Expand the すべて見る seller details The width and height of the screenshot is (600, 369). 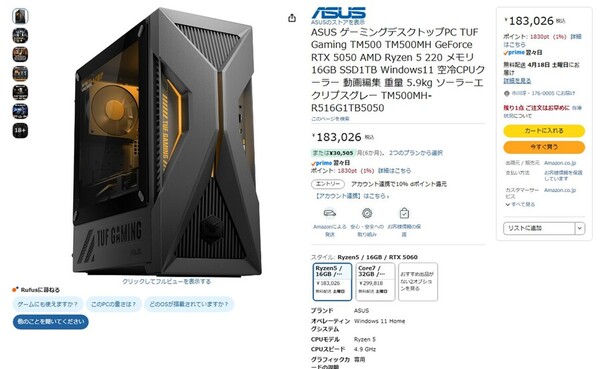point(520,204)
